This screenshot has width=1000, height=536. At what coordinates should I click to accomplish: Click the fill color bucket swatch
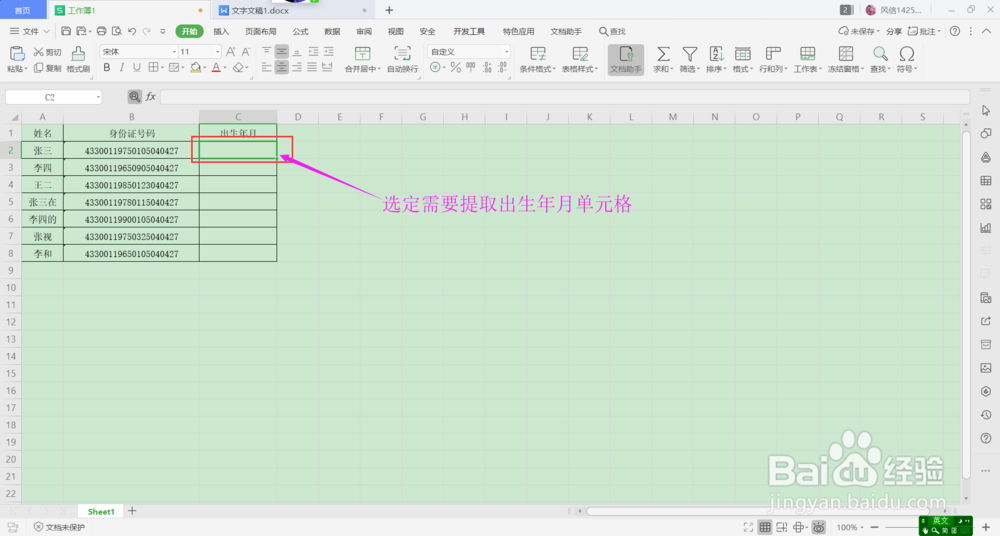(x=195, y=67)
